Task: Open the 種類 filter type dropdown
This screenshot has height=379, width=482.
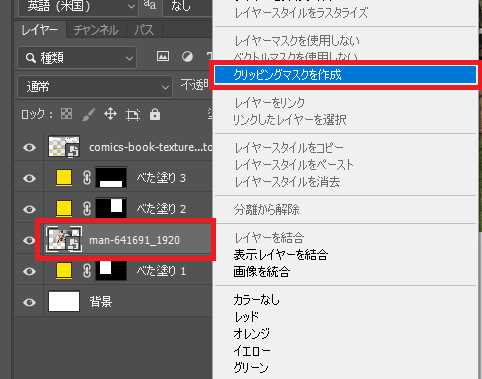Action: click(x=77, y=58)
